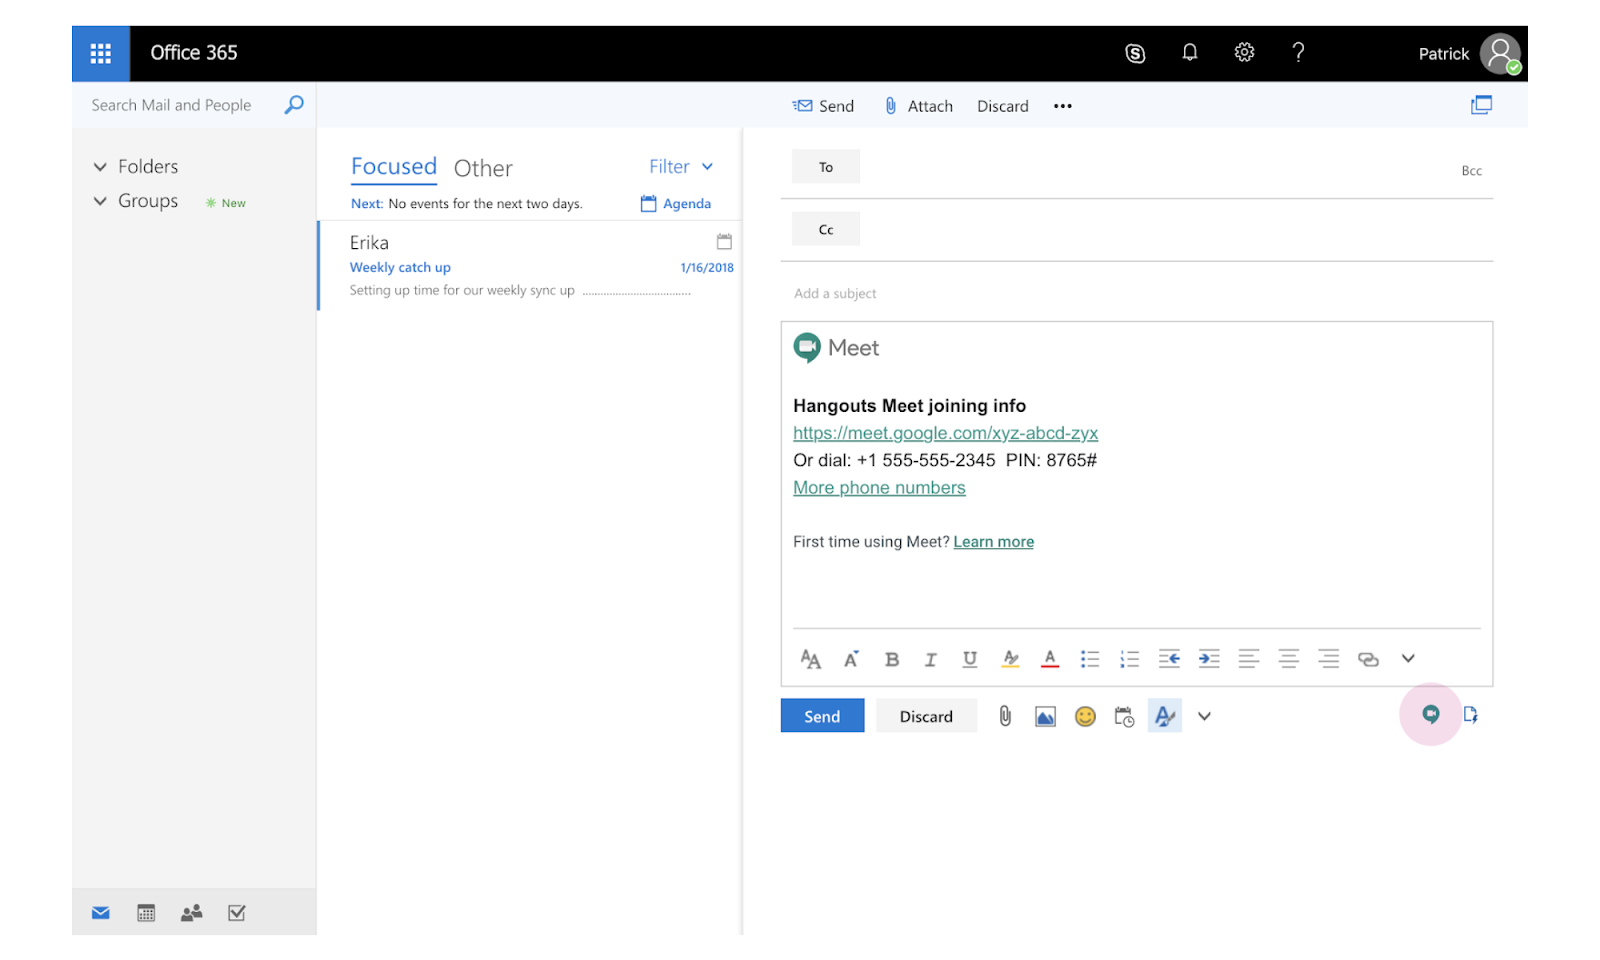Click the Learn more link
Screen dimensions: 1600x960
coord(994,542)
